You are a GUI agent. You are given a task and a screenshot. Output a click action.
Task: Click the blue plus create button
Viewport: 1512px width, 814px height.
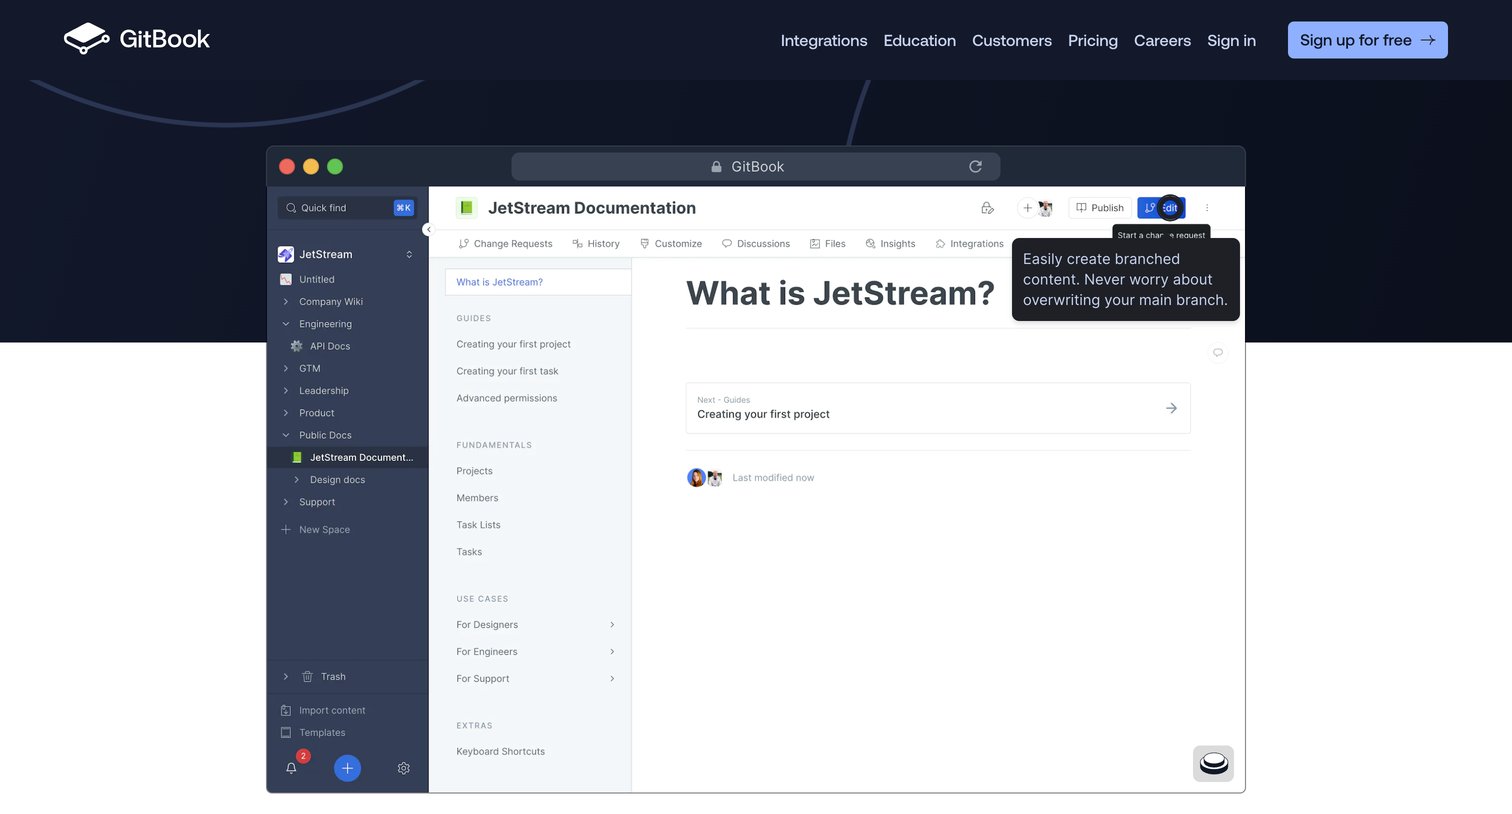[347, 768]
